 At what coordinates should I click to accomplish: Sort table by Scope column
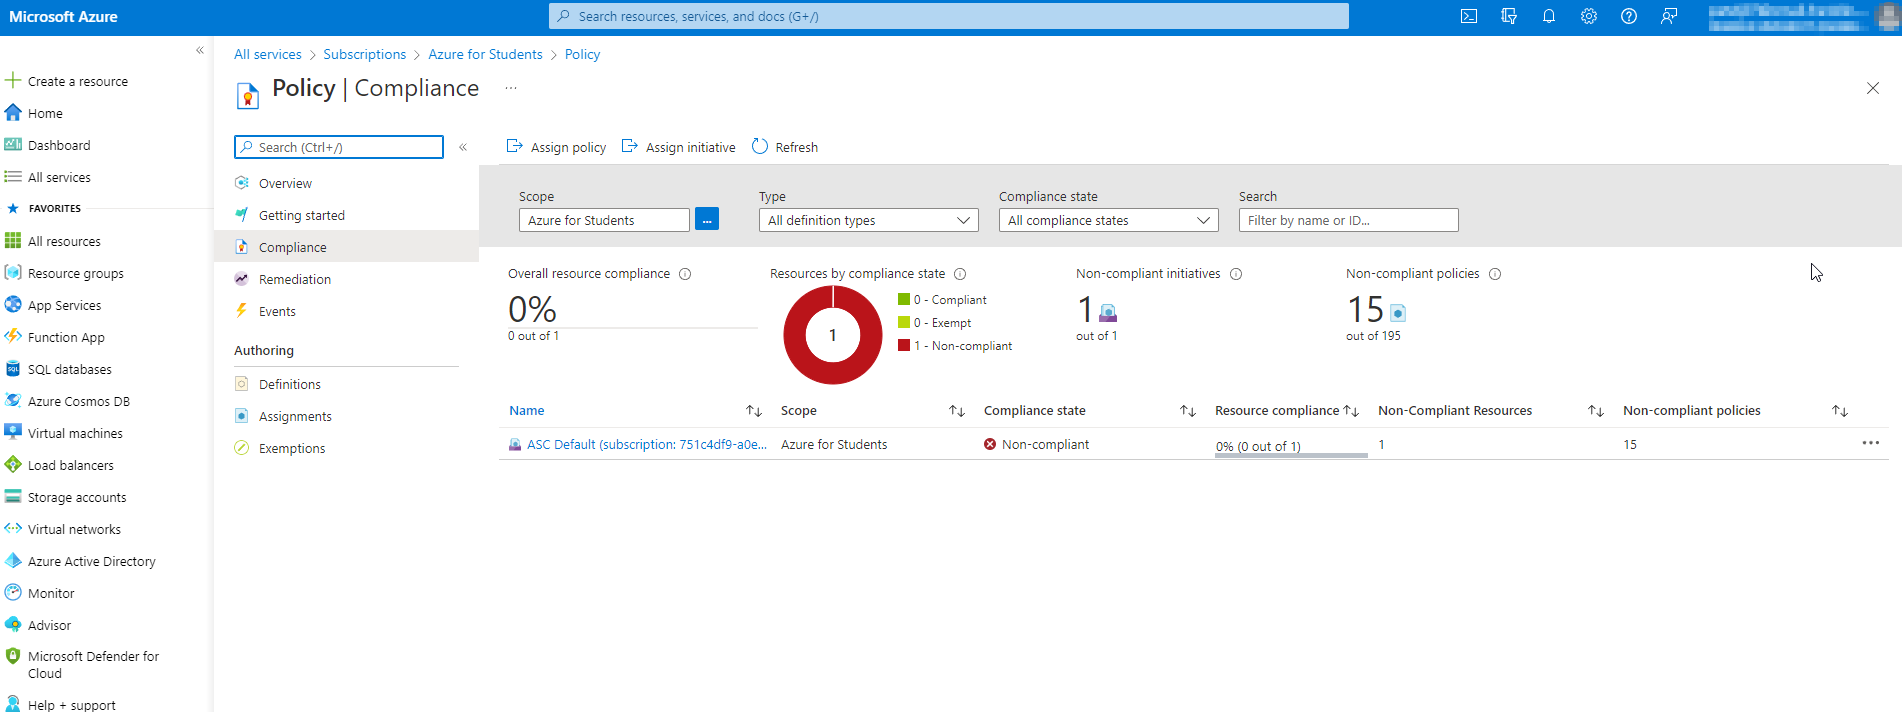957,411
